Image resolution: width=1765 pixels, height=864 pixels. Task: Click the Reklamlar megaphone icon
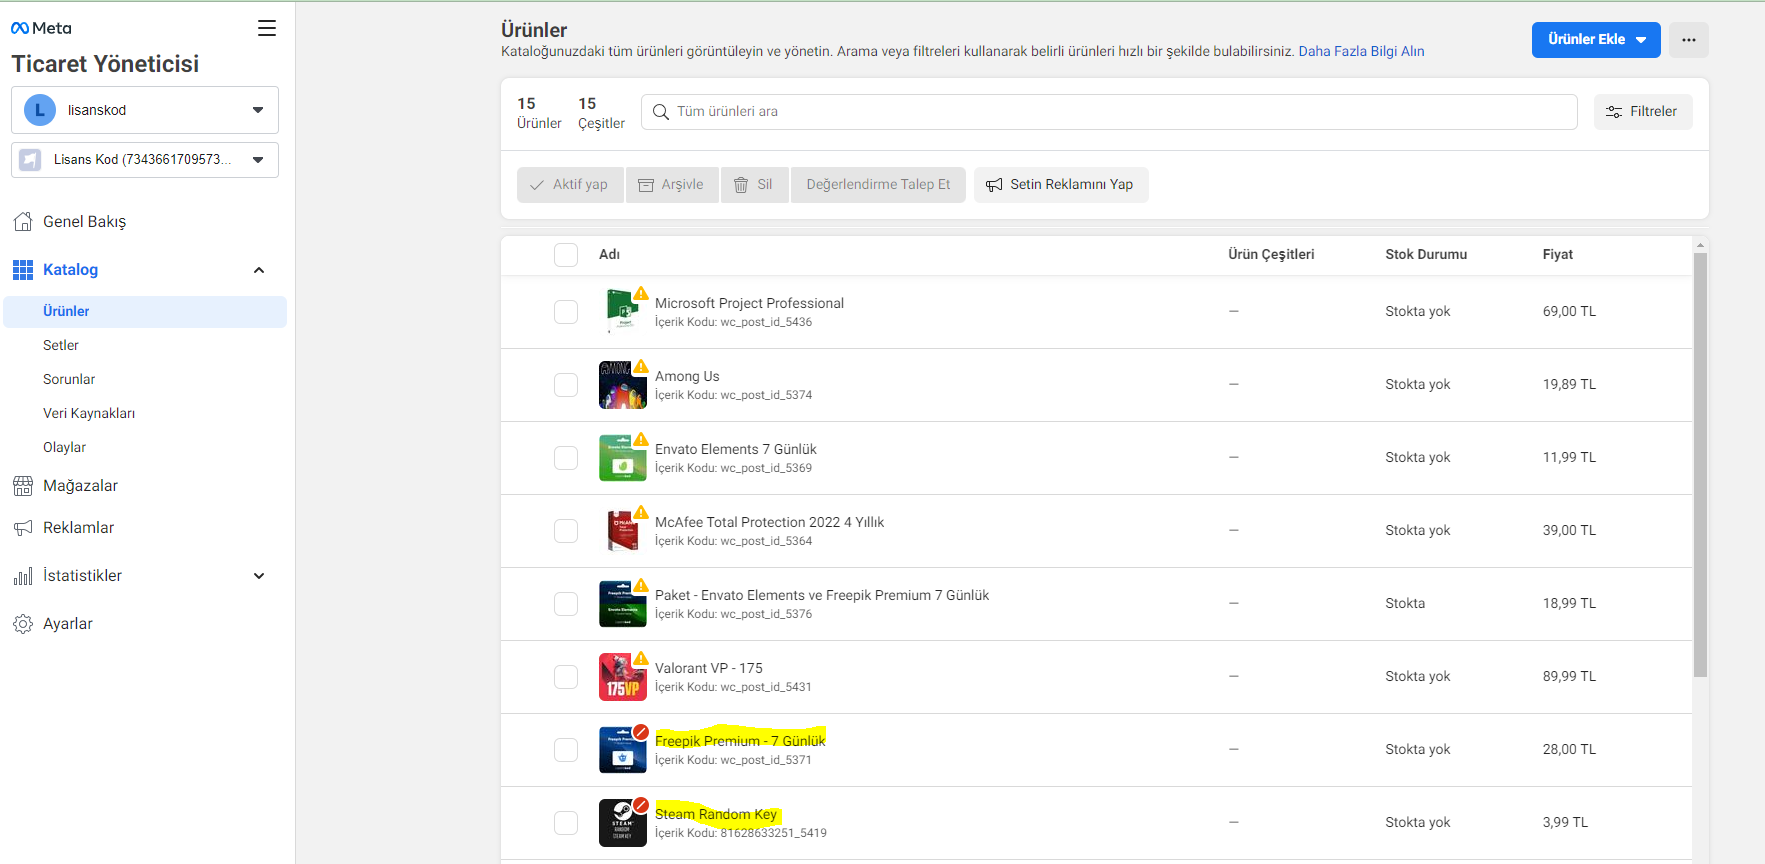pyautogui.click(x=23, y=528)
